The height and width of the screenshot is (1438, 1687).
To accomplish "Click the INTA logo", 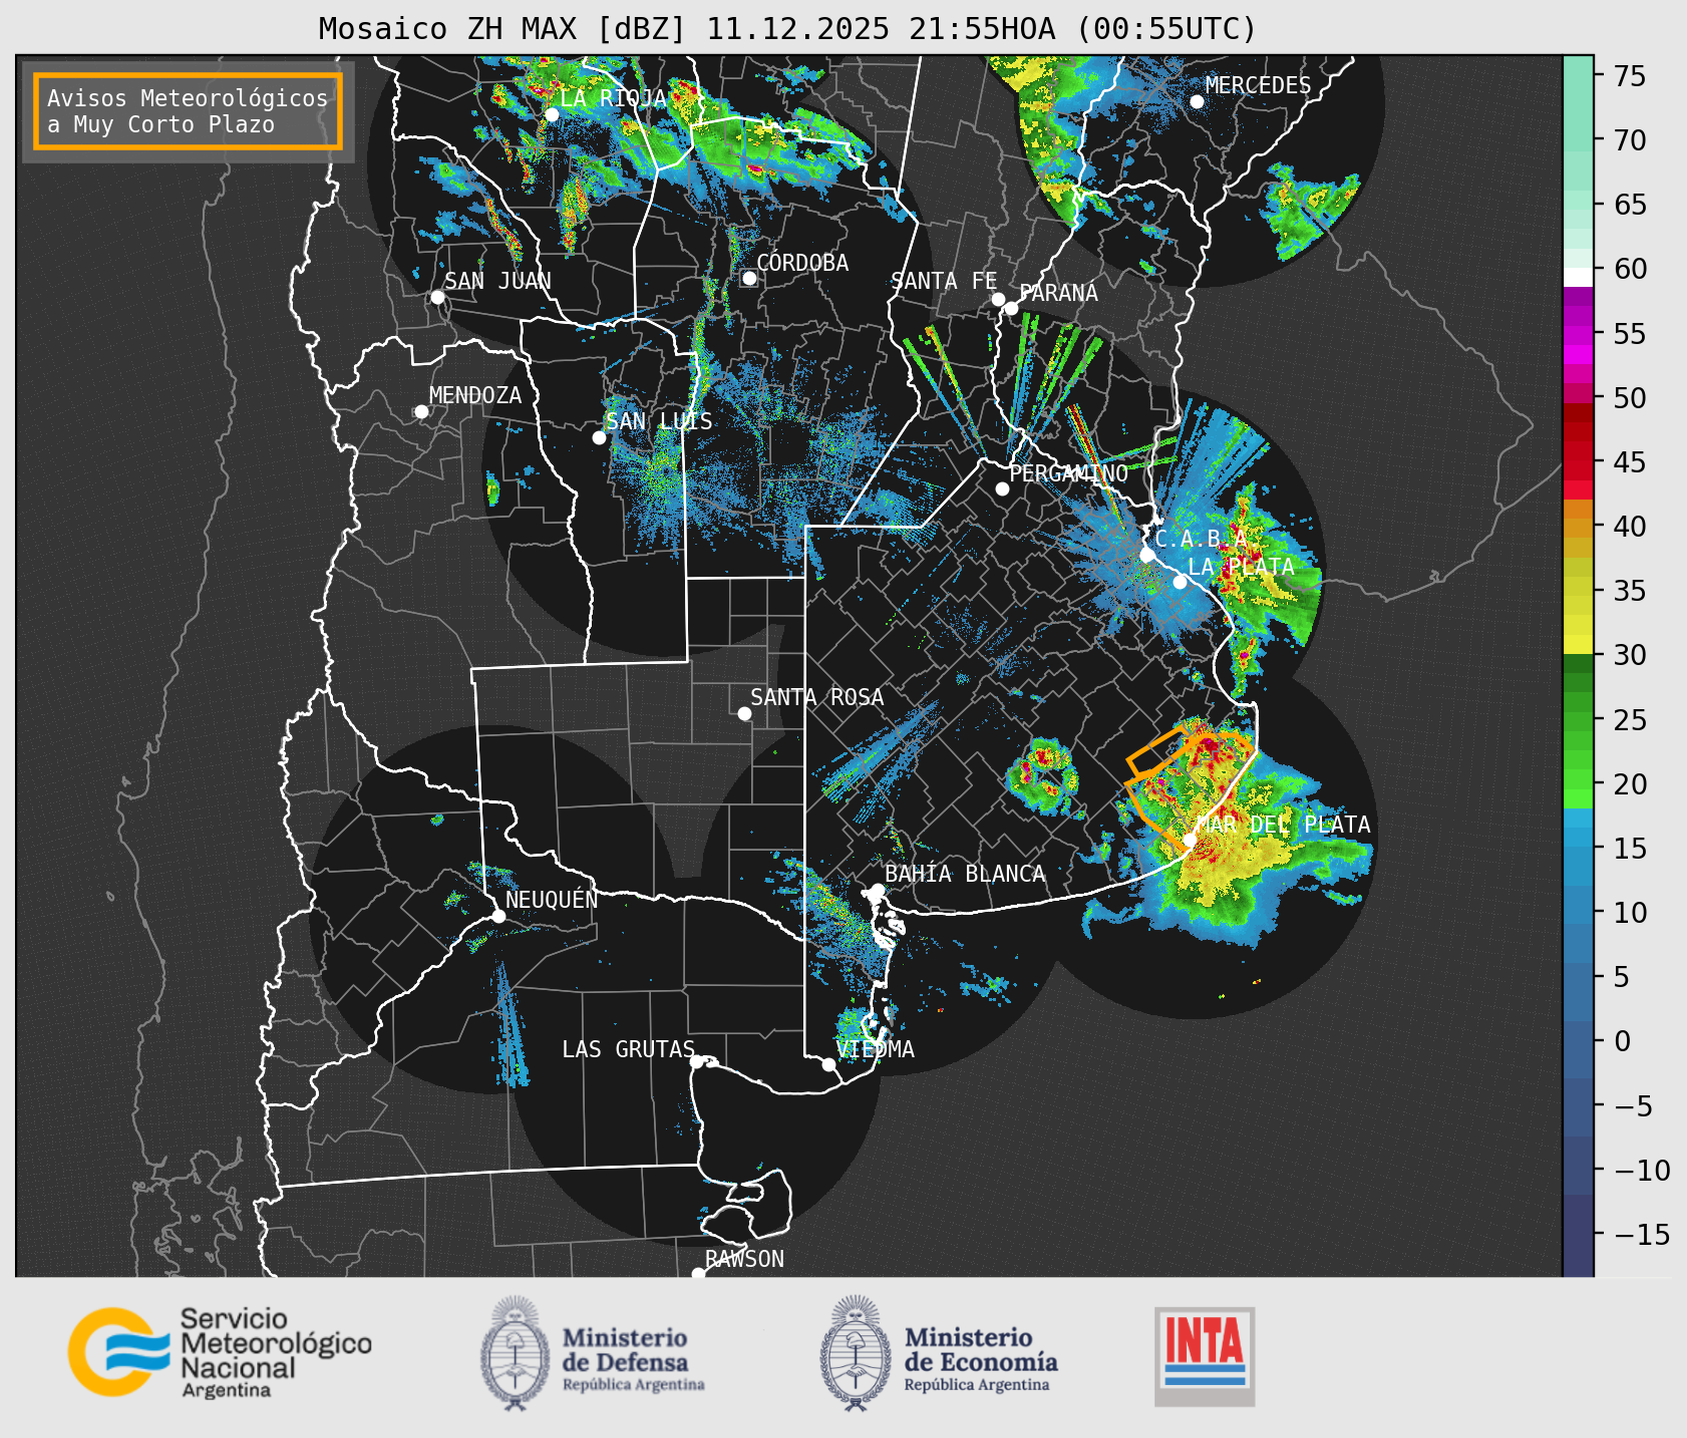I will pos(1204,1356).
